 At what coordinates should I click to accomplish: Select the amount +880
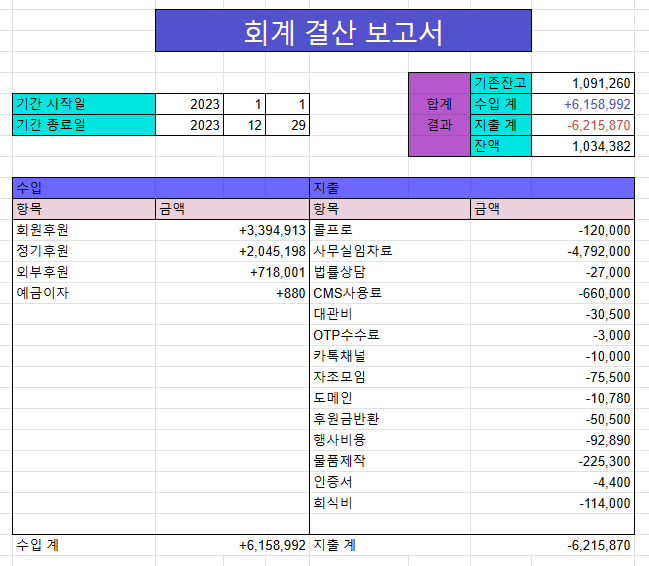click(233, 293)
